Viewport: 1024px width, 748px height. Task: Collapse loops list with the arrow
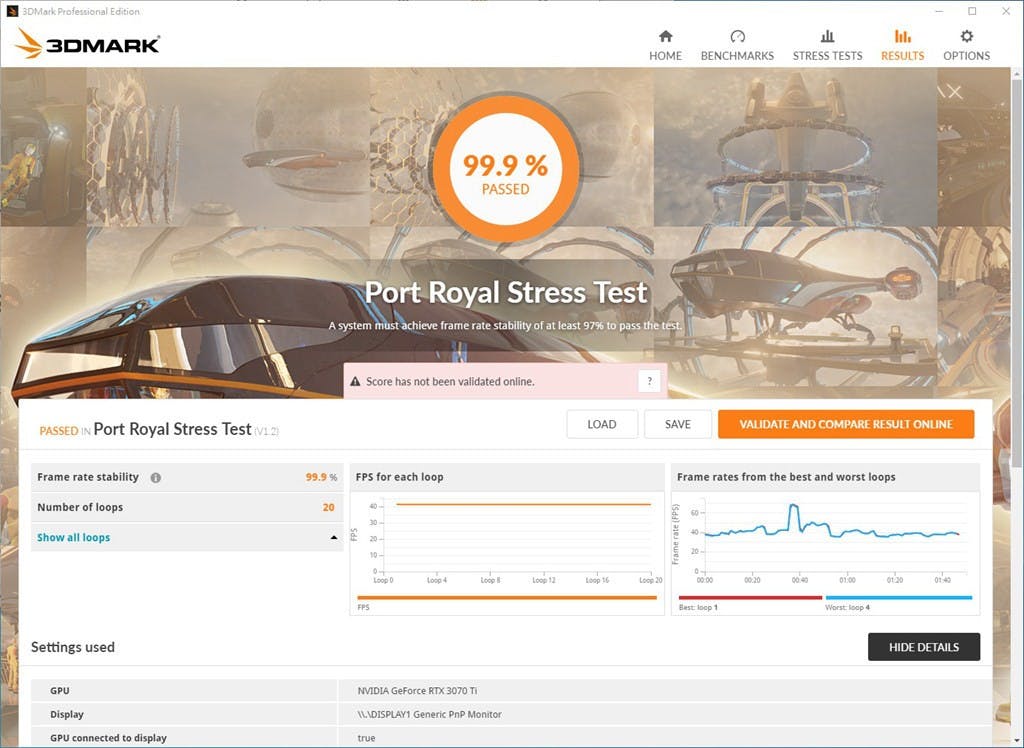pos(334,538)
